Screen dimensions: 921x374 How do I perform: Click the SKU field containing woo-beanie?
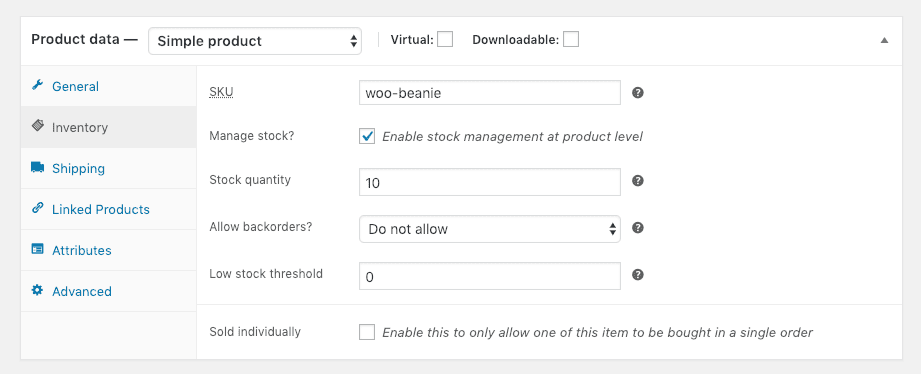(x=490, y=93)
